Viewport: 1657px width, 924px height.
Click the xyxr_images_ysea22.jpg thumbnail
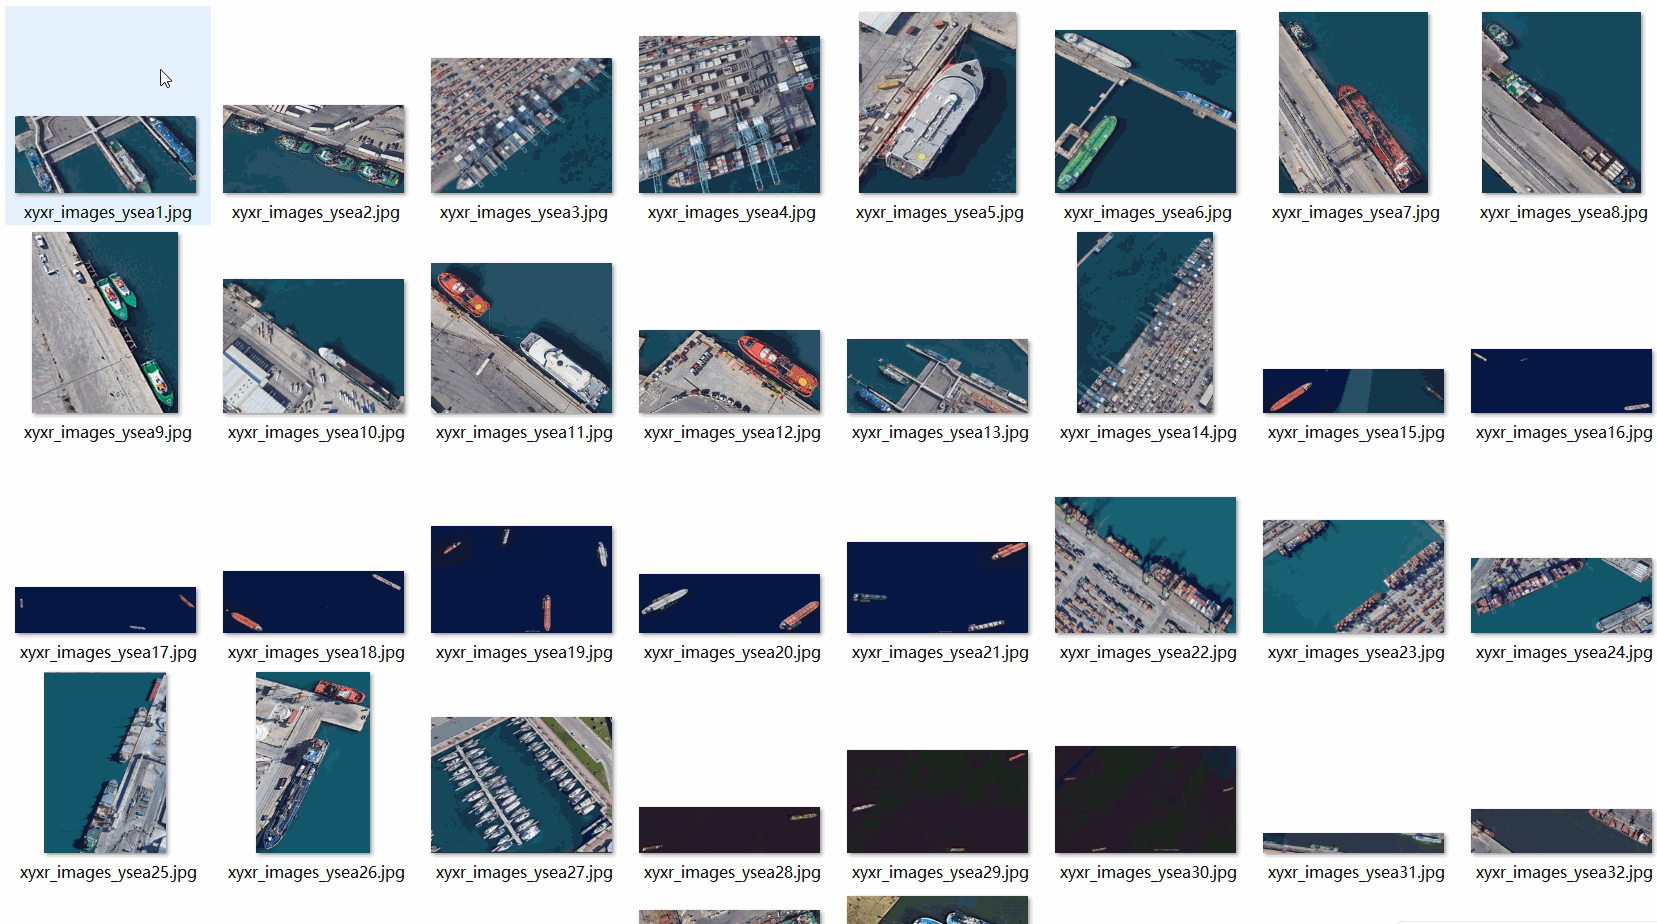click(x=1145, y=565)
